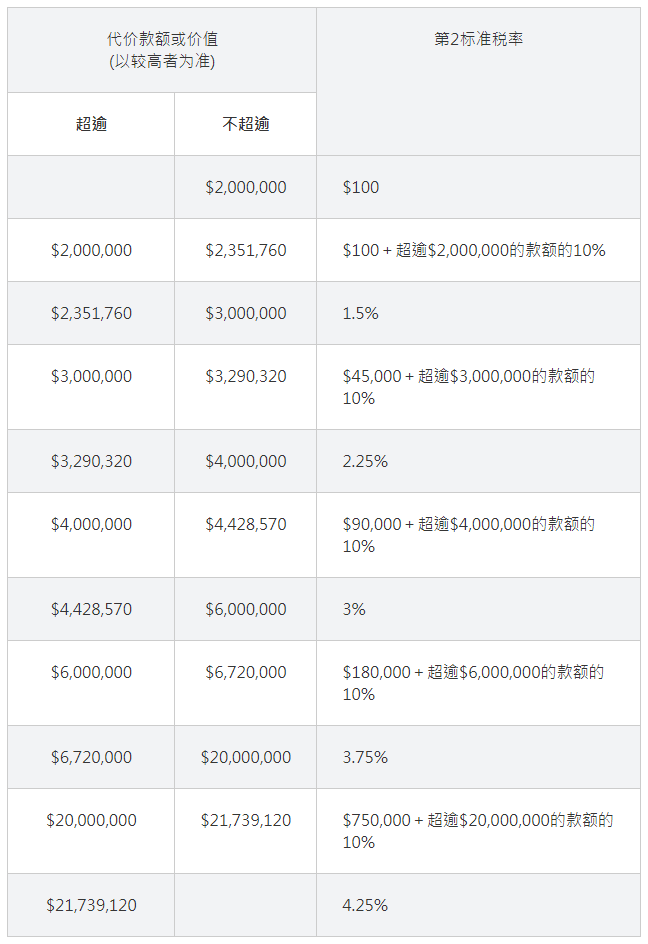648x944 pixels.
Task: Click the $90,000 plus 10% formula cell
Action: coord(478,535)
